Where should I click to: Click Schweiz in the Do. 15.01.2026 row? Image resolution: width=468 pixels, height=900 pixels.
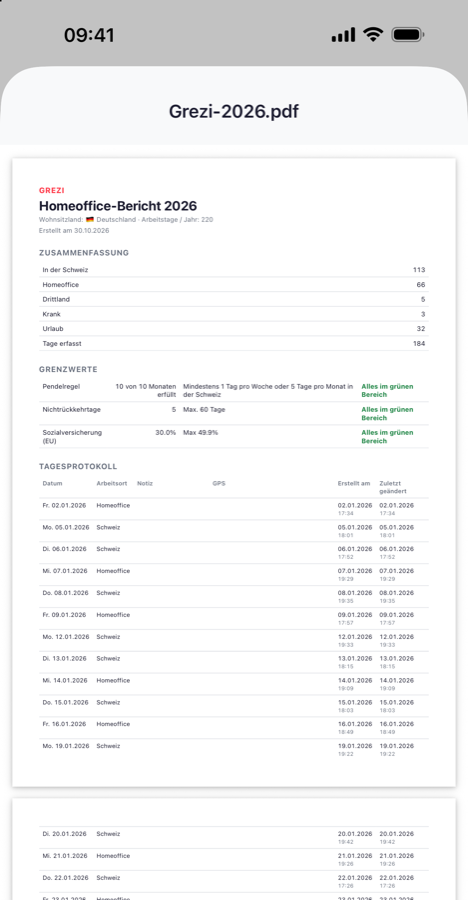pyautogui.click(x=109, y=703)
